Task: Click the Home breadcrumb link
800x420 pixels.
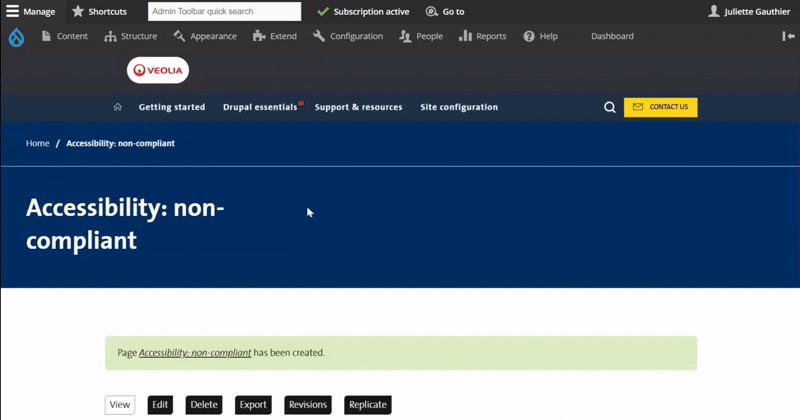Action: click(38, 144)
